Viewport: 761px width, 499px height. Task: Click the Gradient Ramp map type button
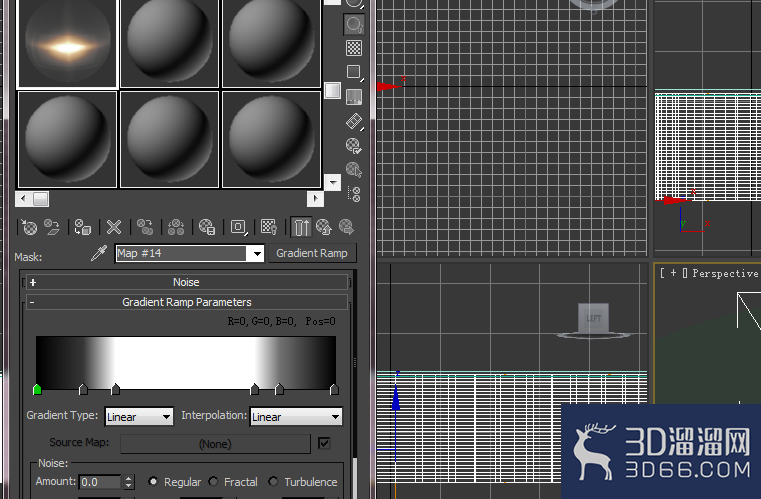[x=312, y=253]
